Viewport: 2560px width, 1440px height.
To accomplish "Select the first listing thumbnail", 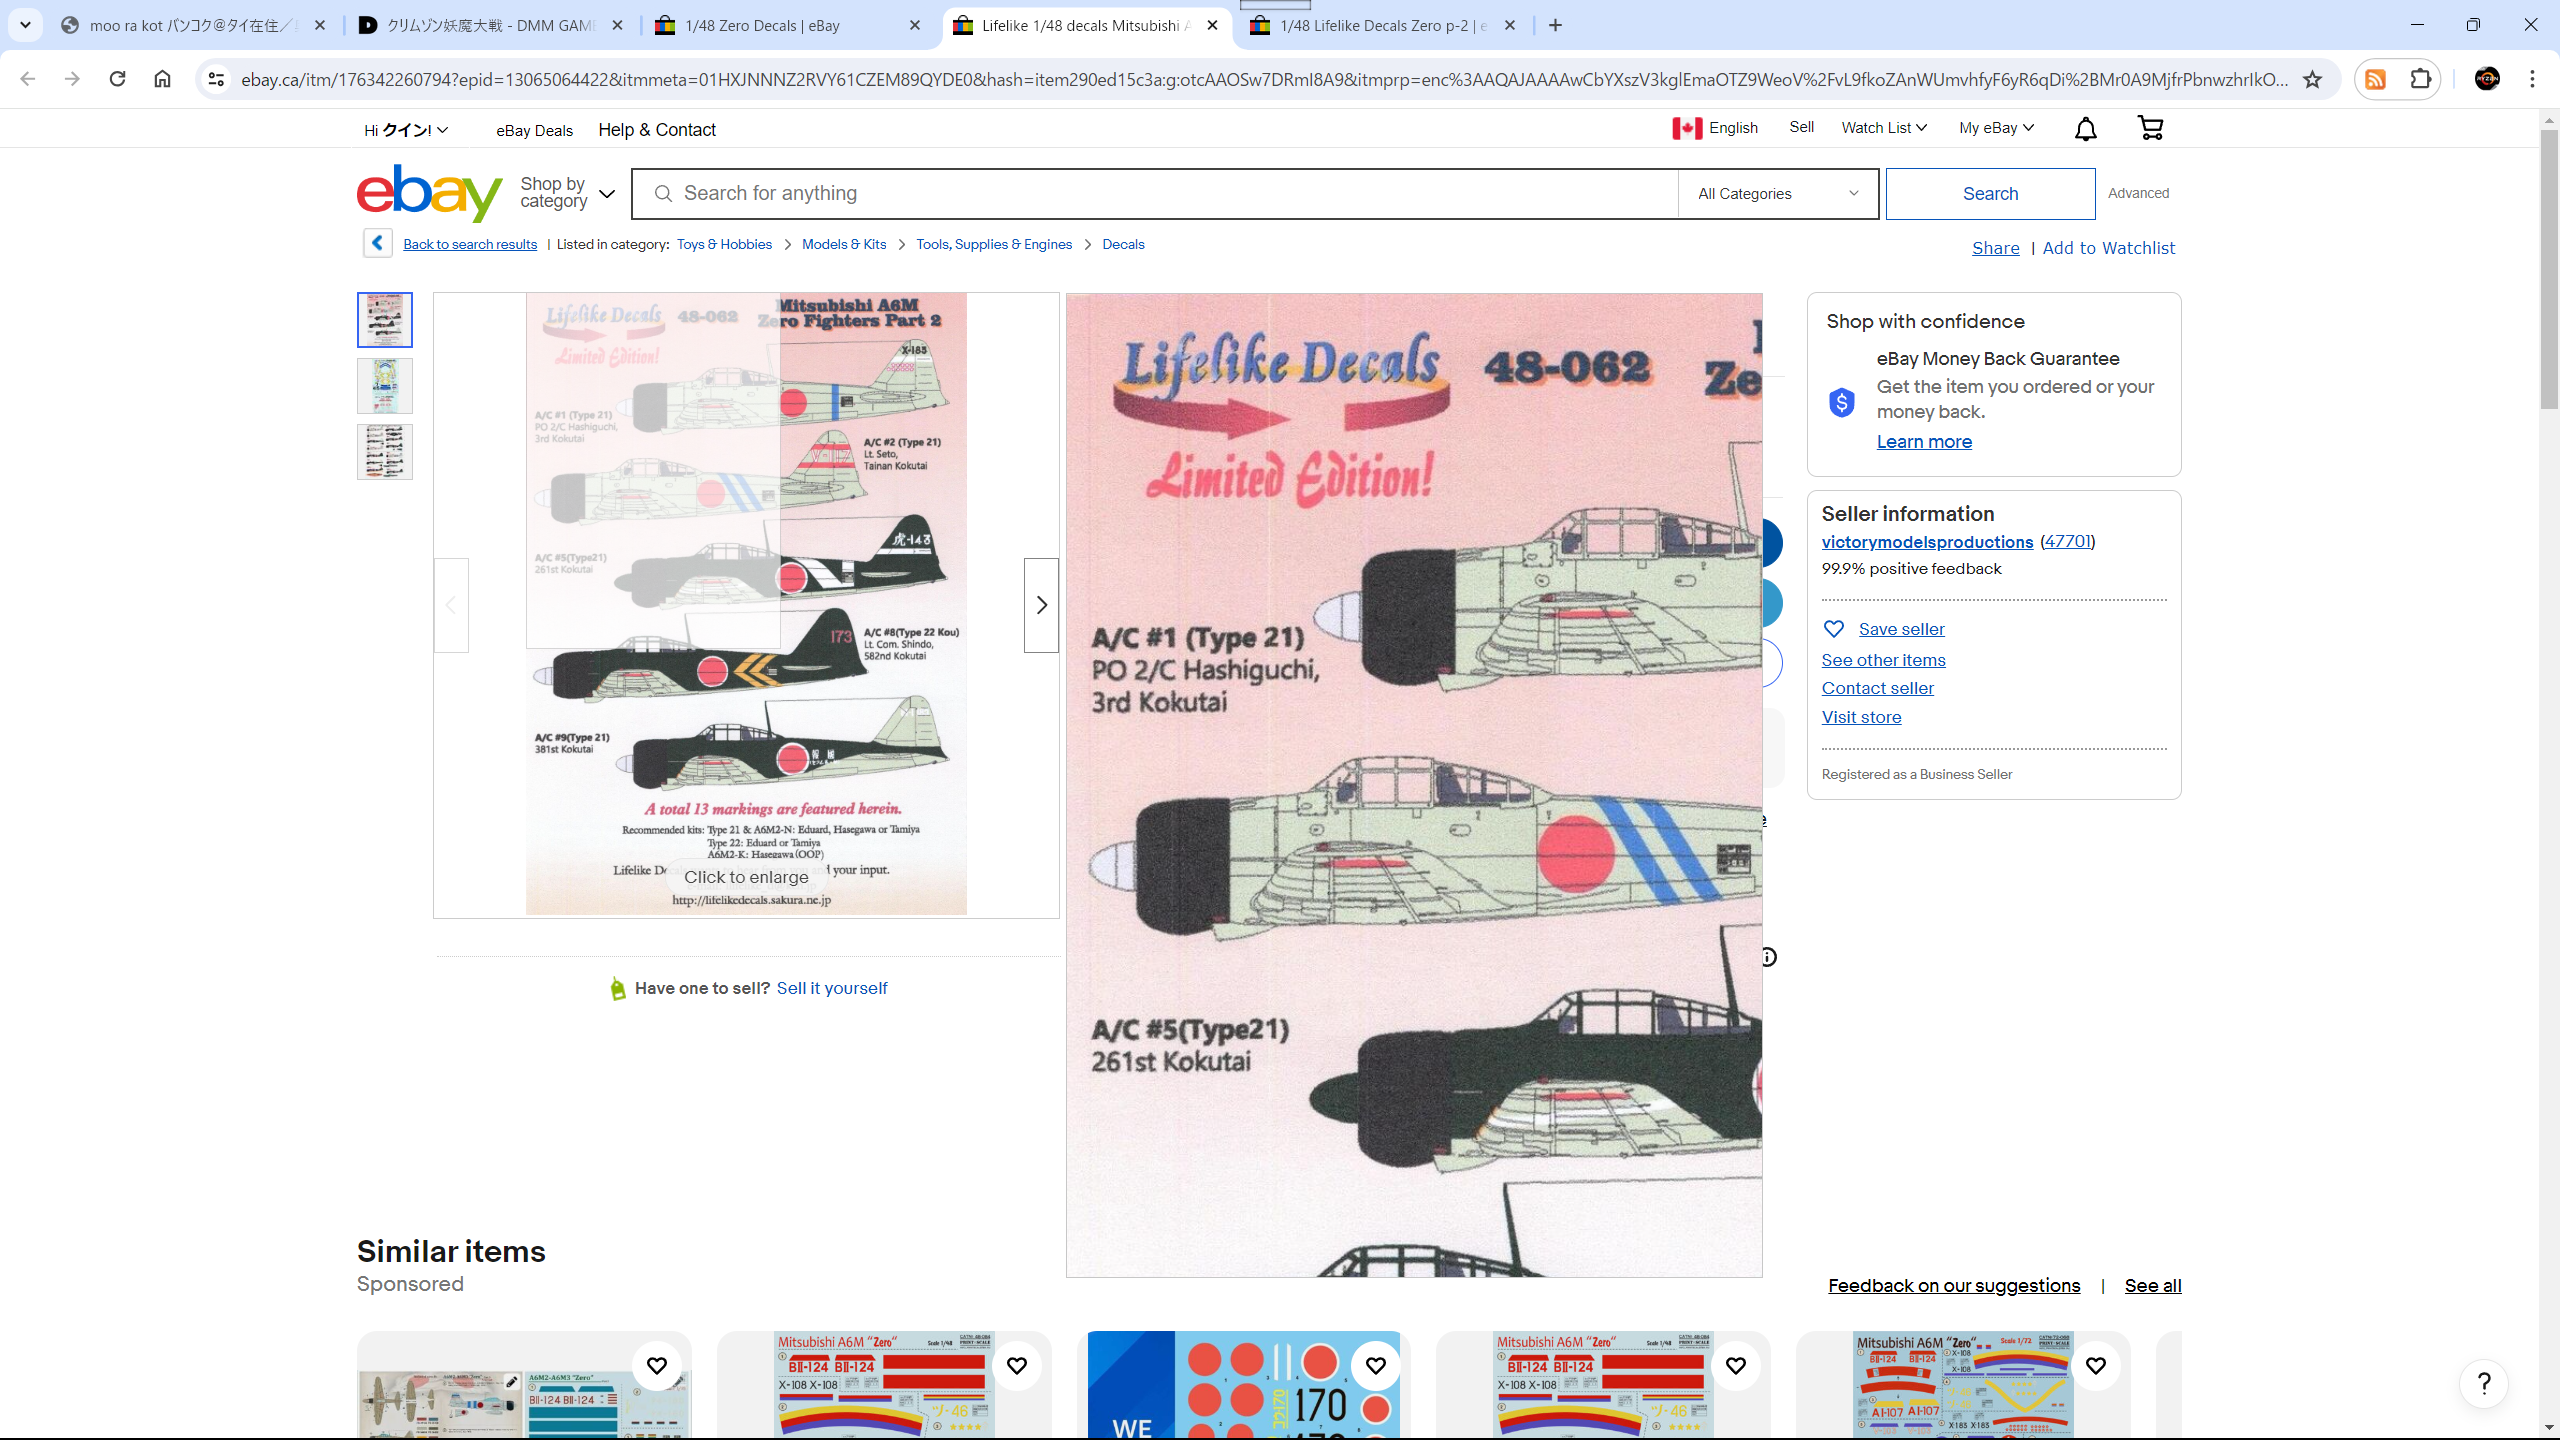I will click(385, 320).
